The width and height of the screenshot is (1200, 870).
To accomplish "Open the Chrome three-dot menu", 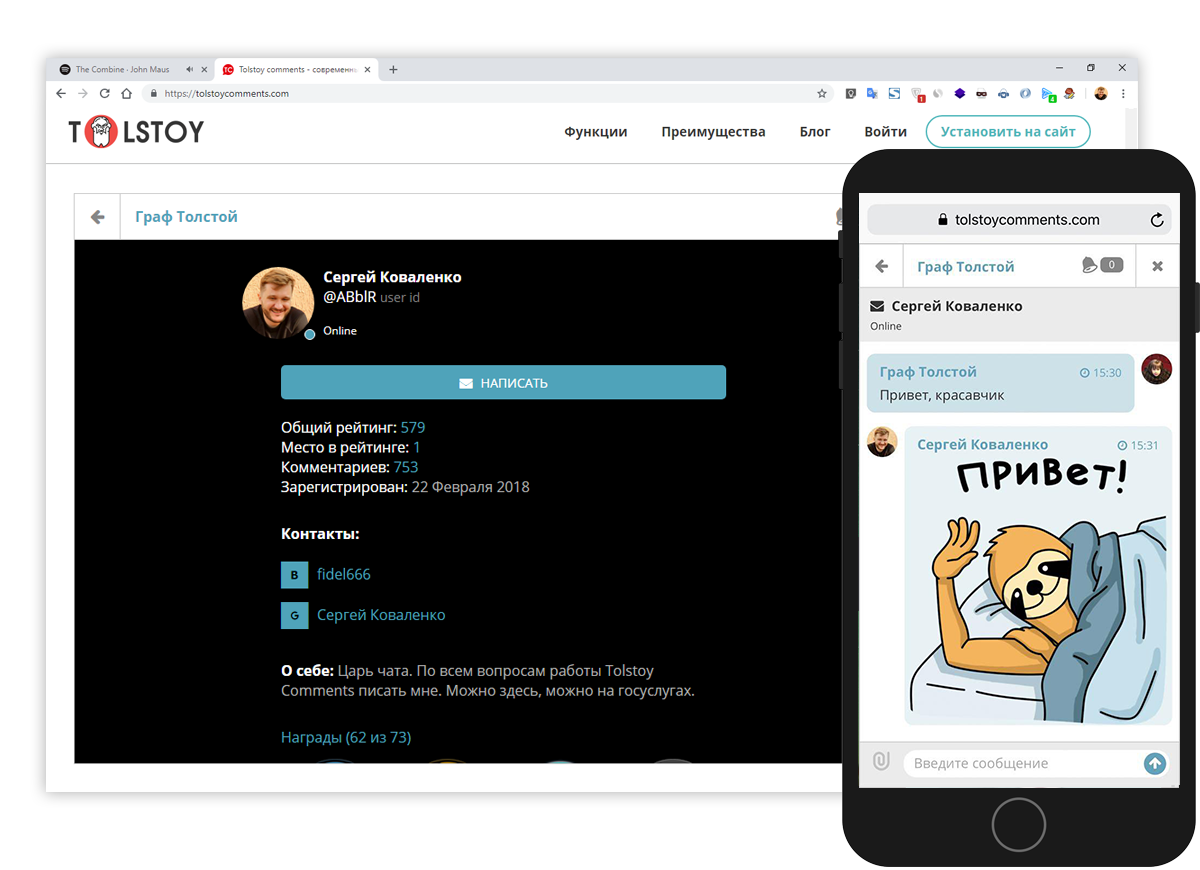I will point(1124,93).
